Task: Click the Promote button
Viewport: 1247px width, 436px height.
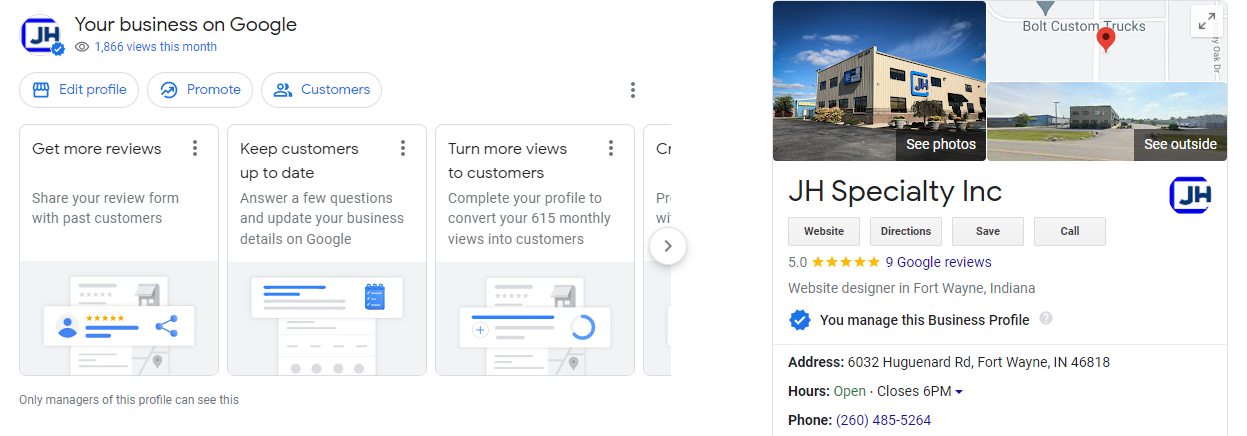Action: click(x=200, y=90)
